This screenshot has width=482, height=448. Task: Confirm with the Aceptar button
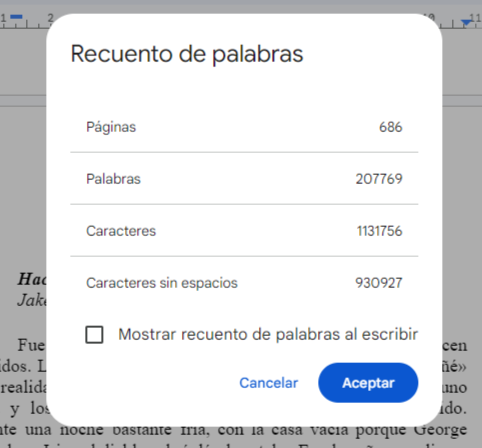pyautogui.click(x=368, y=383)
